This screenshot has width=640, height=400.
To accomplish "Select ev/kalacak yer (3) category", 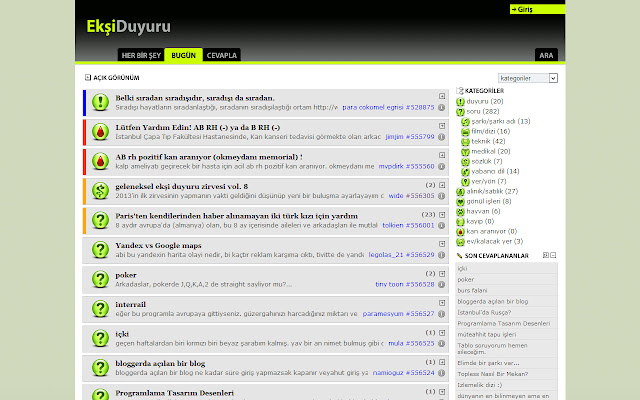I will click(x=495, y=241).
